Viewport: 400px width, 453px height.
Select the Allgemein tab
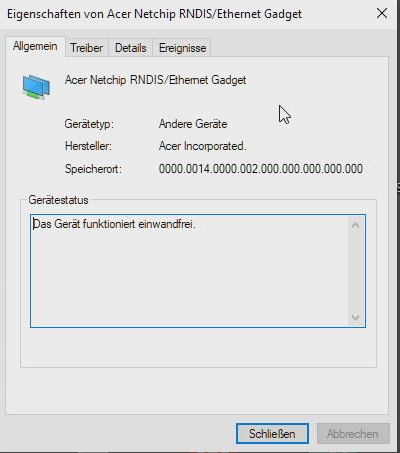coord(35,46)
